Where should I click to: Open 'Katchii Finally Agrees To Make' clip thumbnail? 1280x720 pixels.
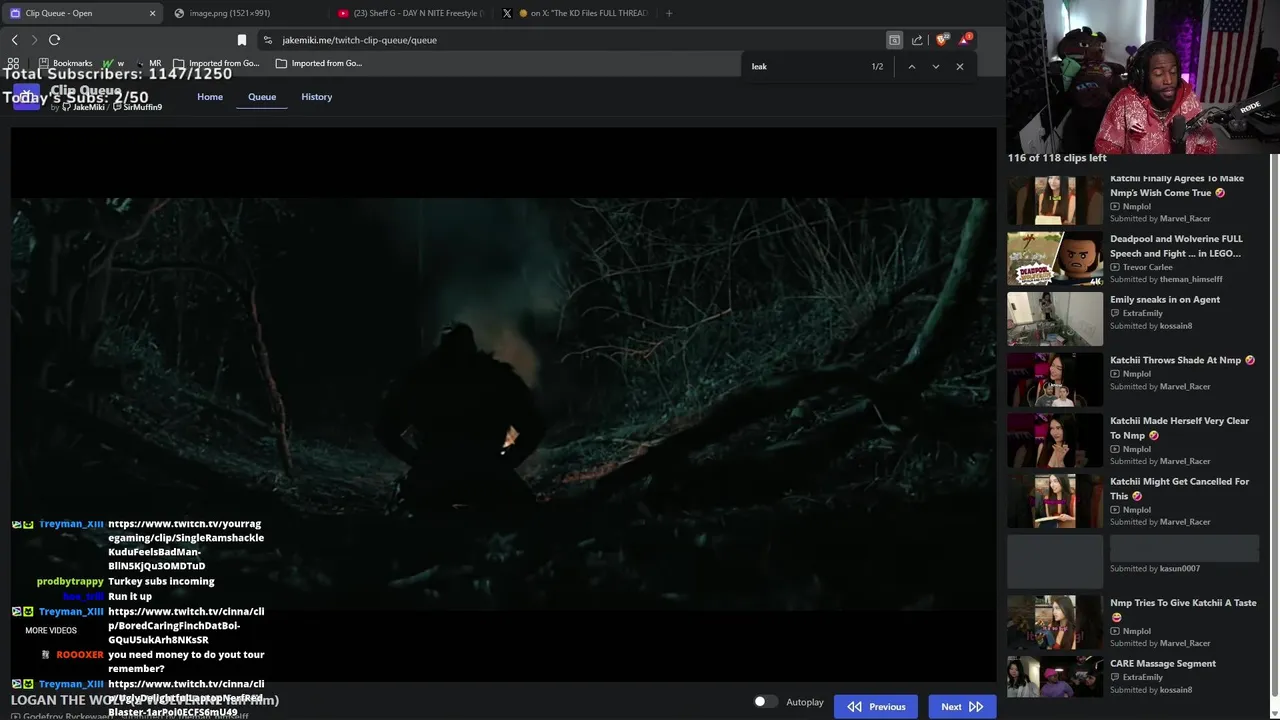[x=1055, y=200]
